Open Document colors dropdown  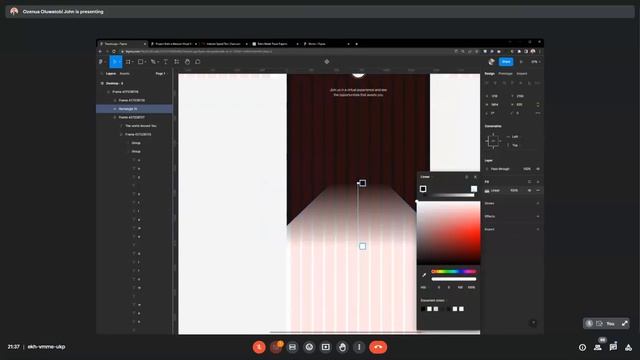[x=433, y=300]
